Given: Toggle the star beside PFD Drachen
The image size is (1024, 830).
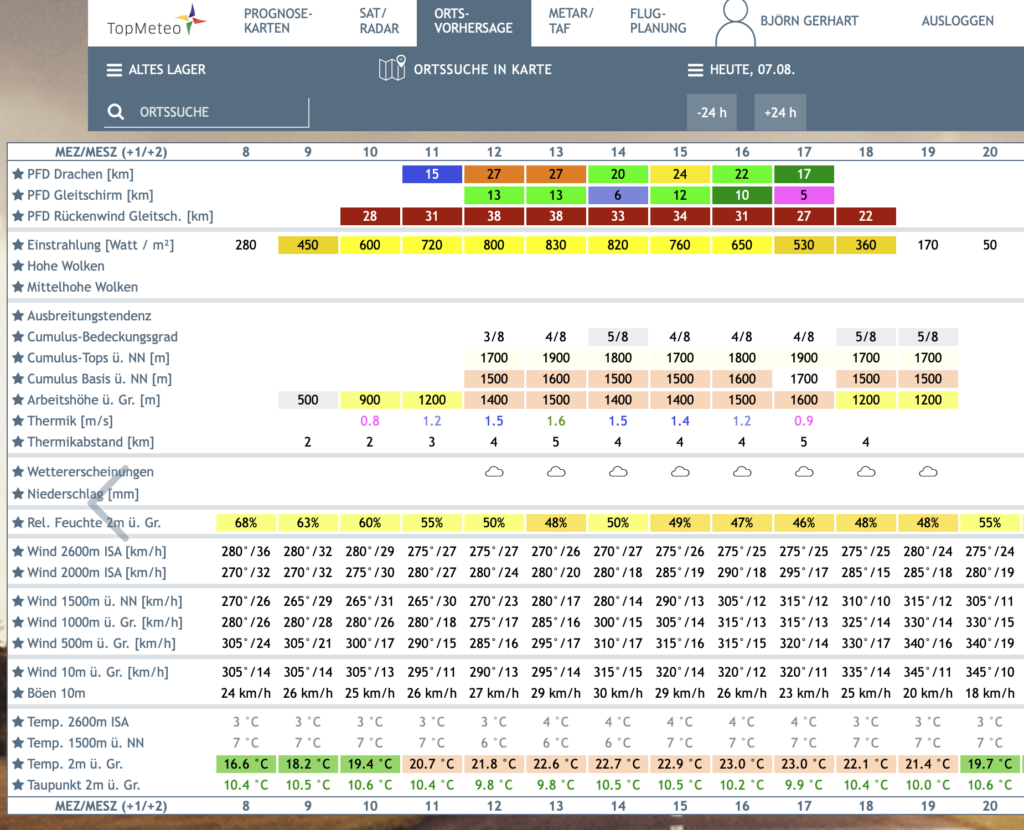Looking at the screenshot, I should click(18, 174).
